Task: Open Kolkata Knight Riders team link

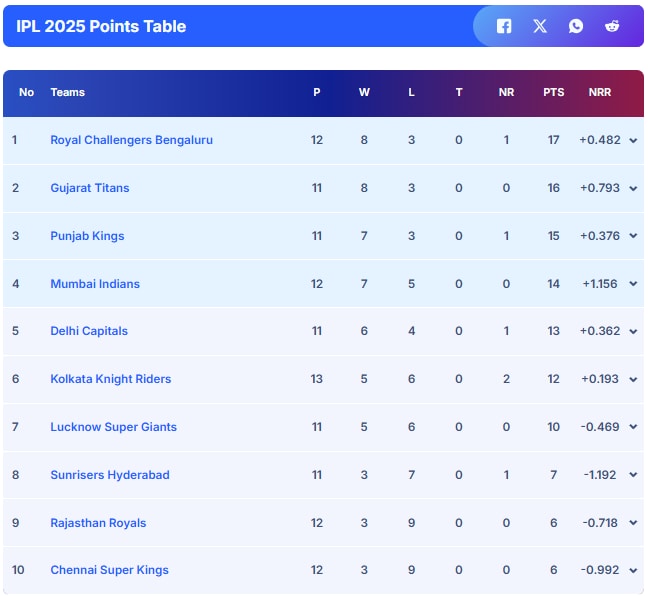Action: point(111,379)
